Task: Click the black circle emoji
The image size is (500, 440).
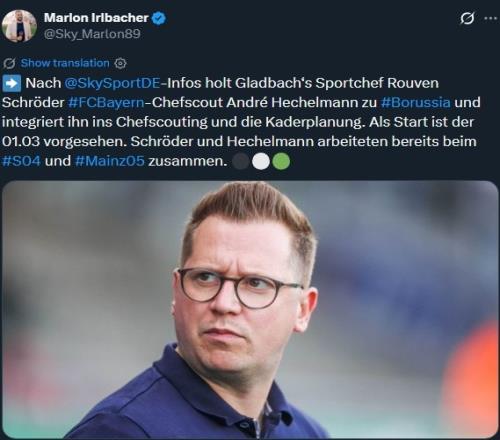Action: (241, 162)
